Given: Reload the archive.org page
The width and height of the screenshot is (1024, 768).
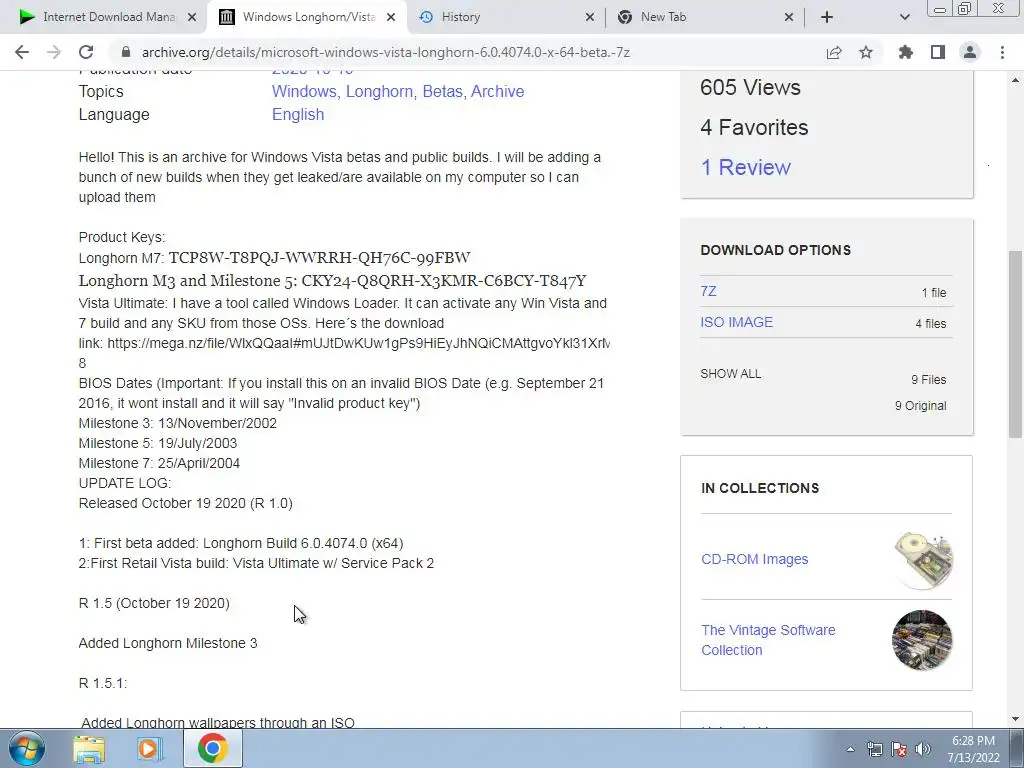Looking at the screenshot, I should pyautogui.click(x=86, y=52).
